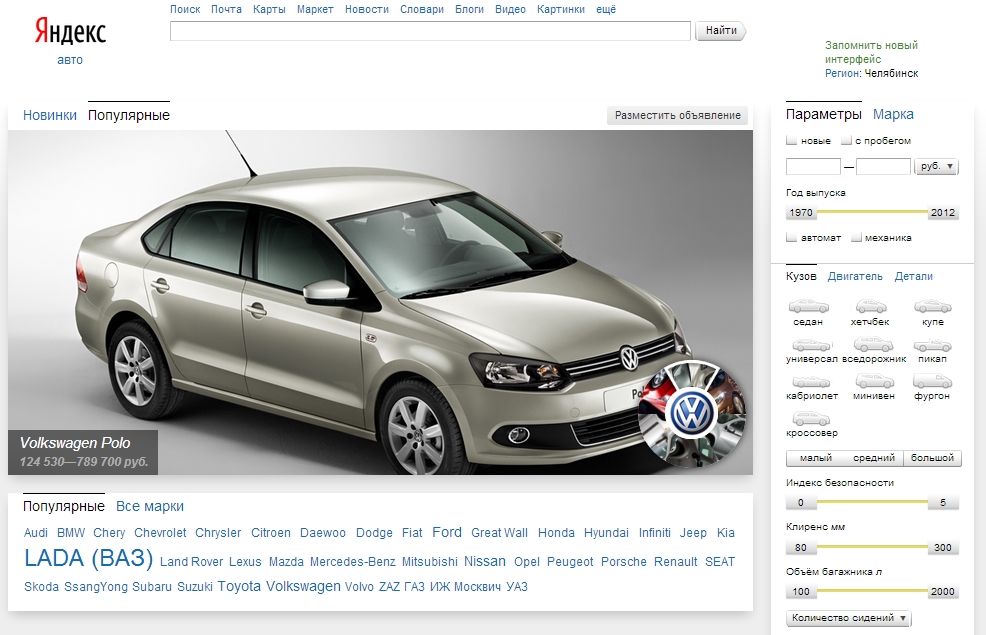Viewport: 986px width, 635px height.
Task: Expand the Количество сидений dropdown
Action: click(849, 618)
